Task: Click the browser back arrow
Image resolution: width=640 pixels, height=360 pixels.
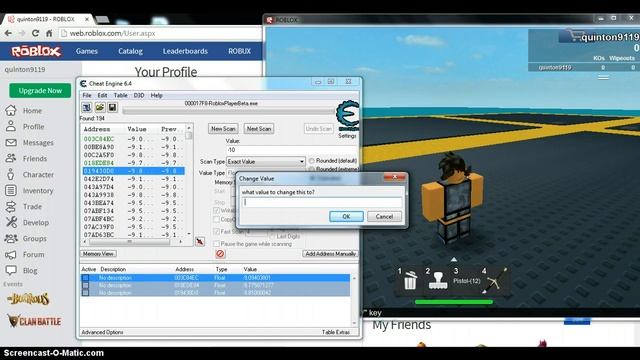Action: coord(9,33)
